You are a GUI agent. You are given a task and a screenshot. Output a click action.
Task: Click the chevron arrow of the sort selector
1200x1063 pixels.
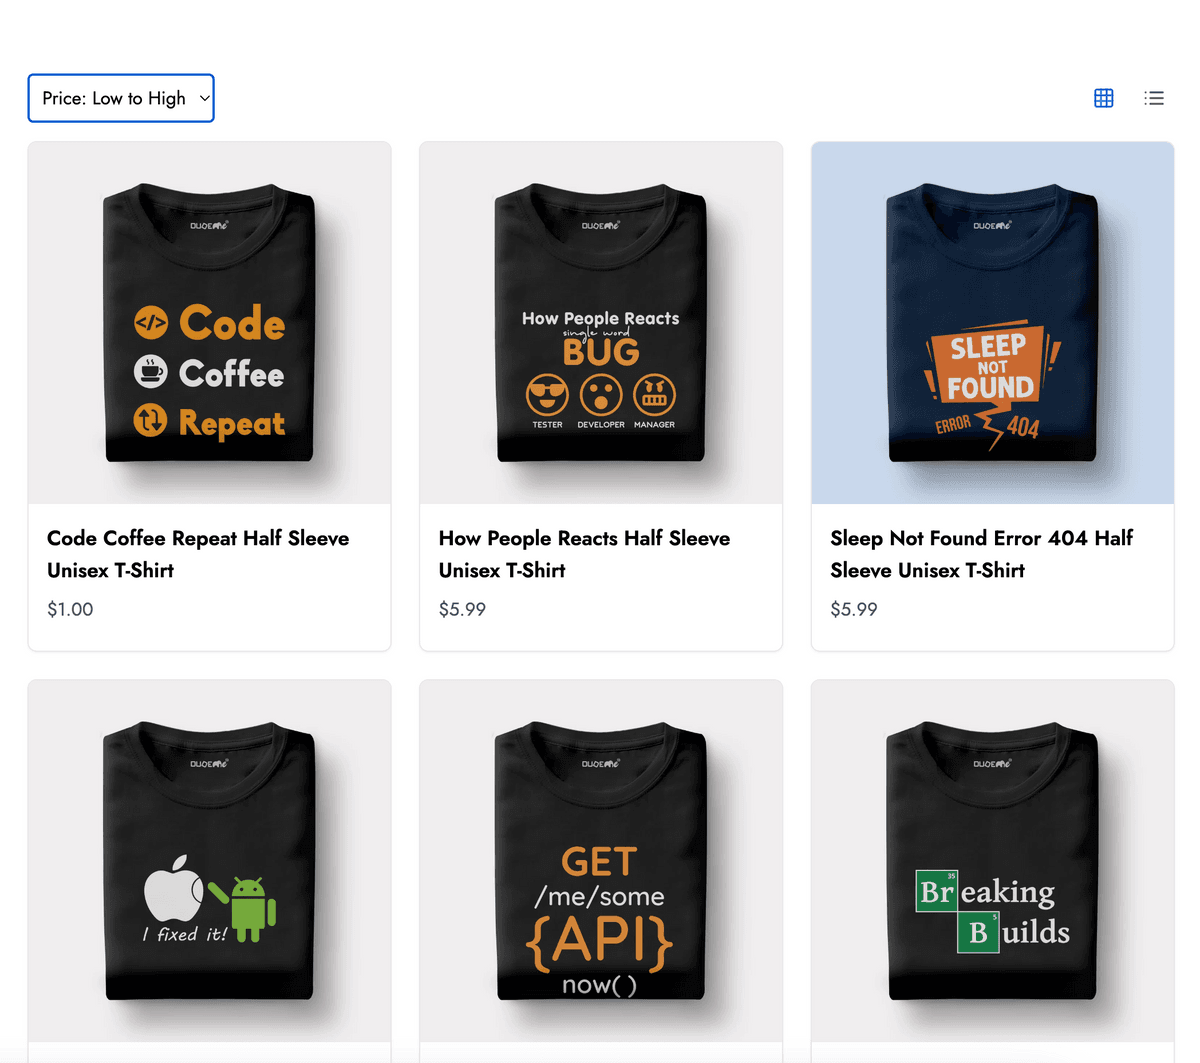[204, 98]
